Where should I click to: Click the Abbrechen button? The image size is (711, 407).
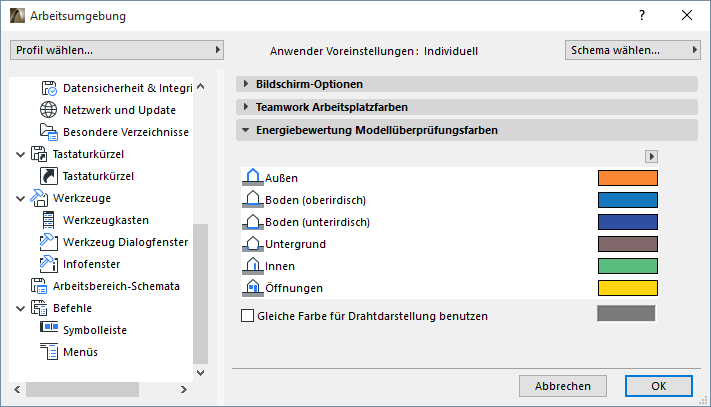click(563, 385)
